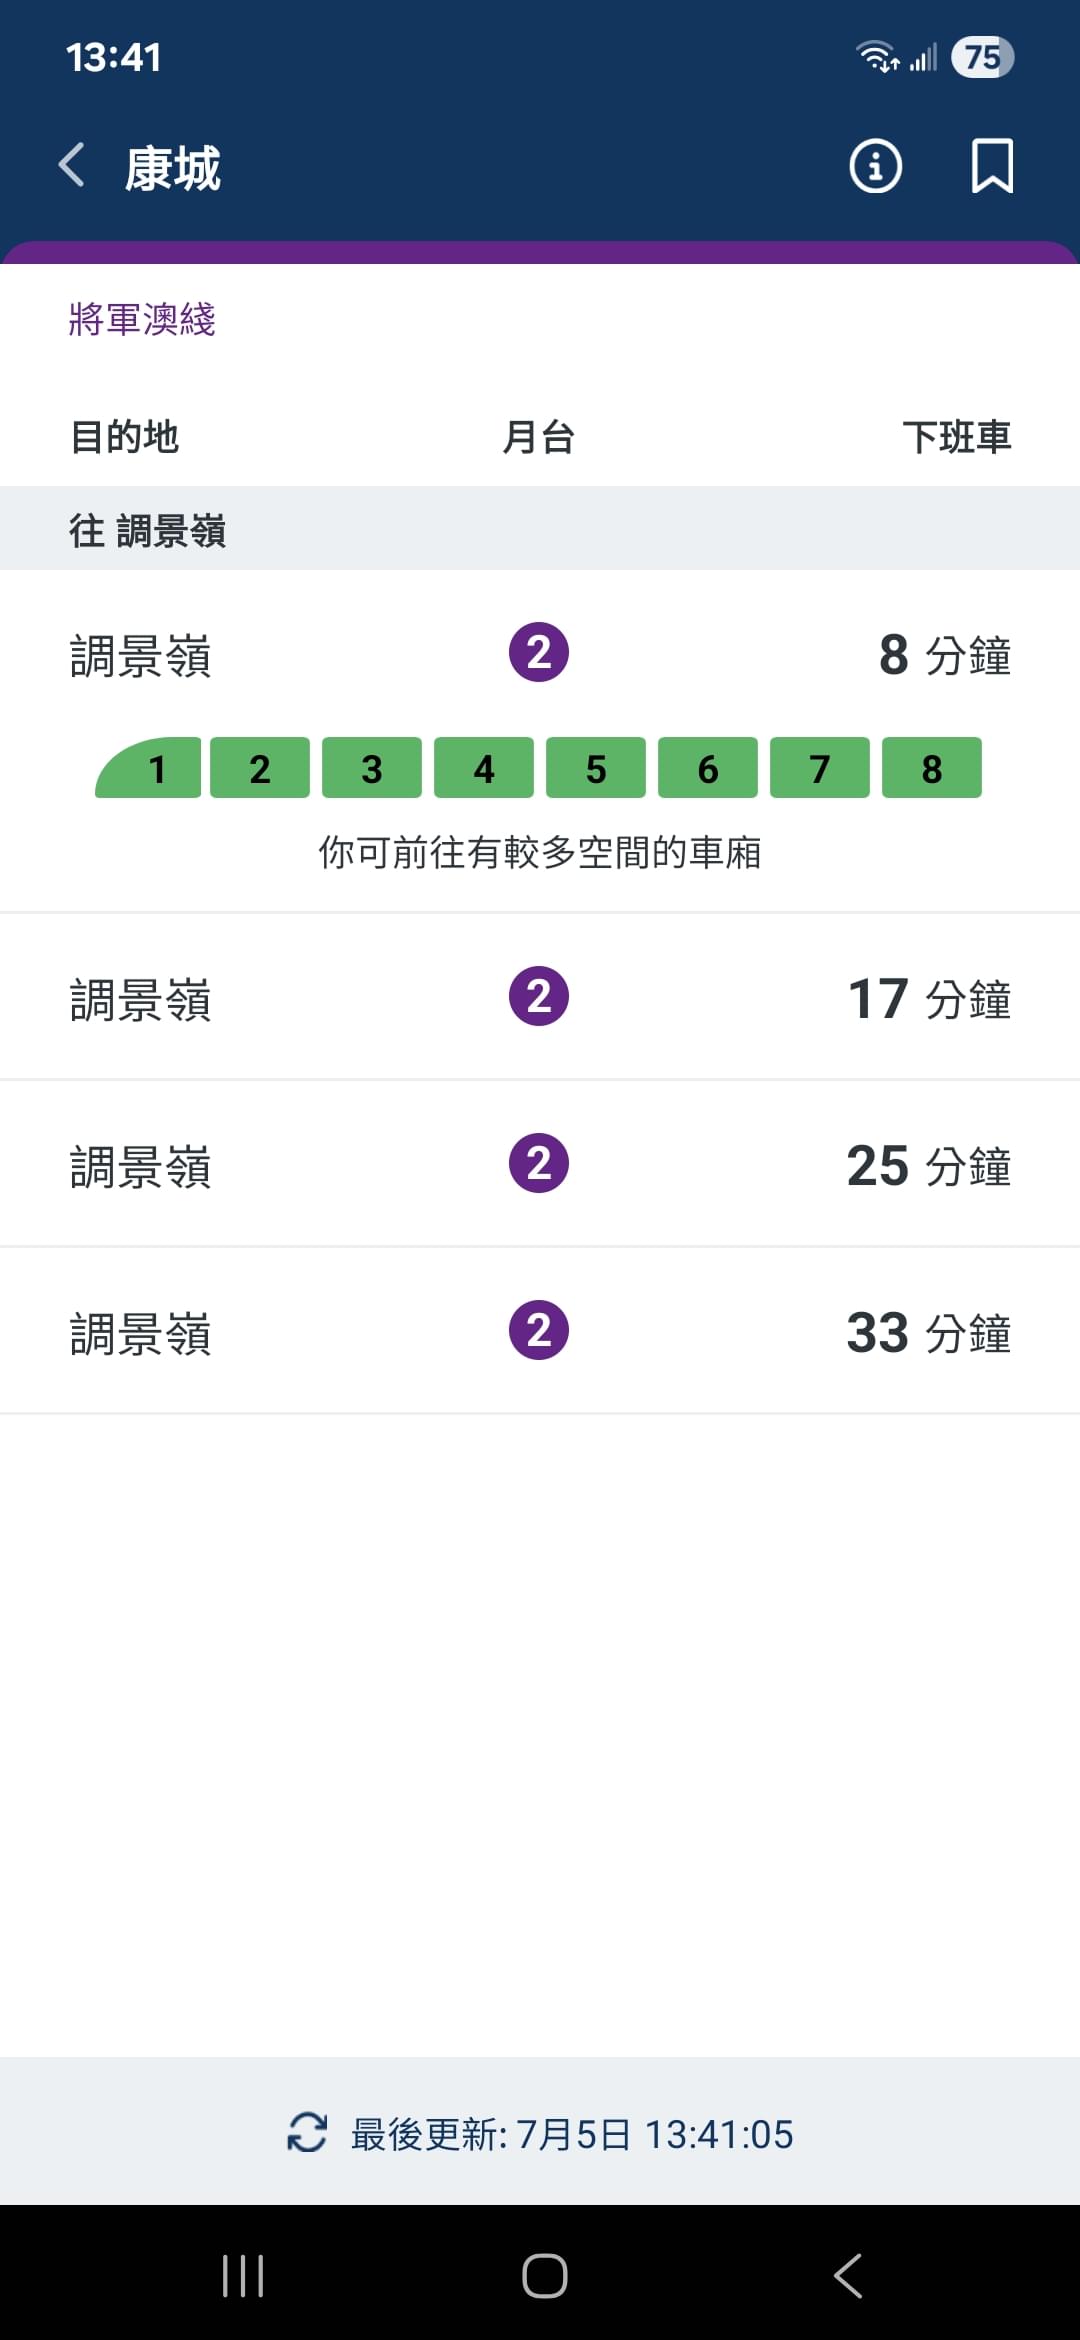Tap train car 4 occupancy indicator

tap(484, 768)
